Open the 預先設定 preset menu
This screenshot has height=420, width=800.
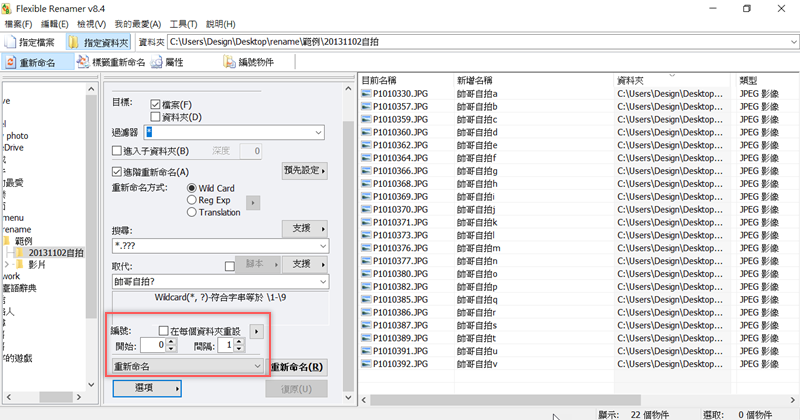click(305, 170)
